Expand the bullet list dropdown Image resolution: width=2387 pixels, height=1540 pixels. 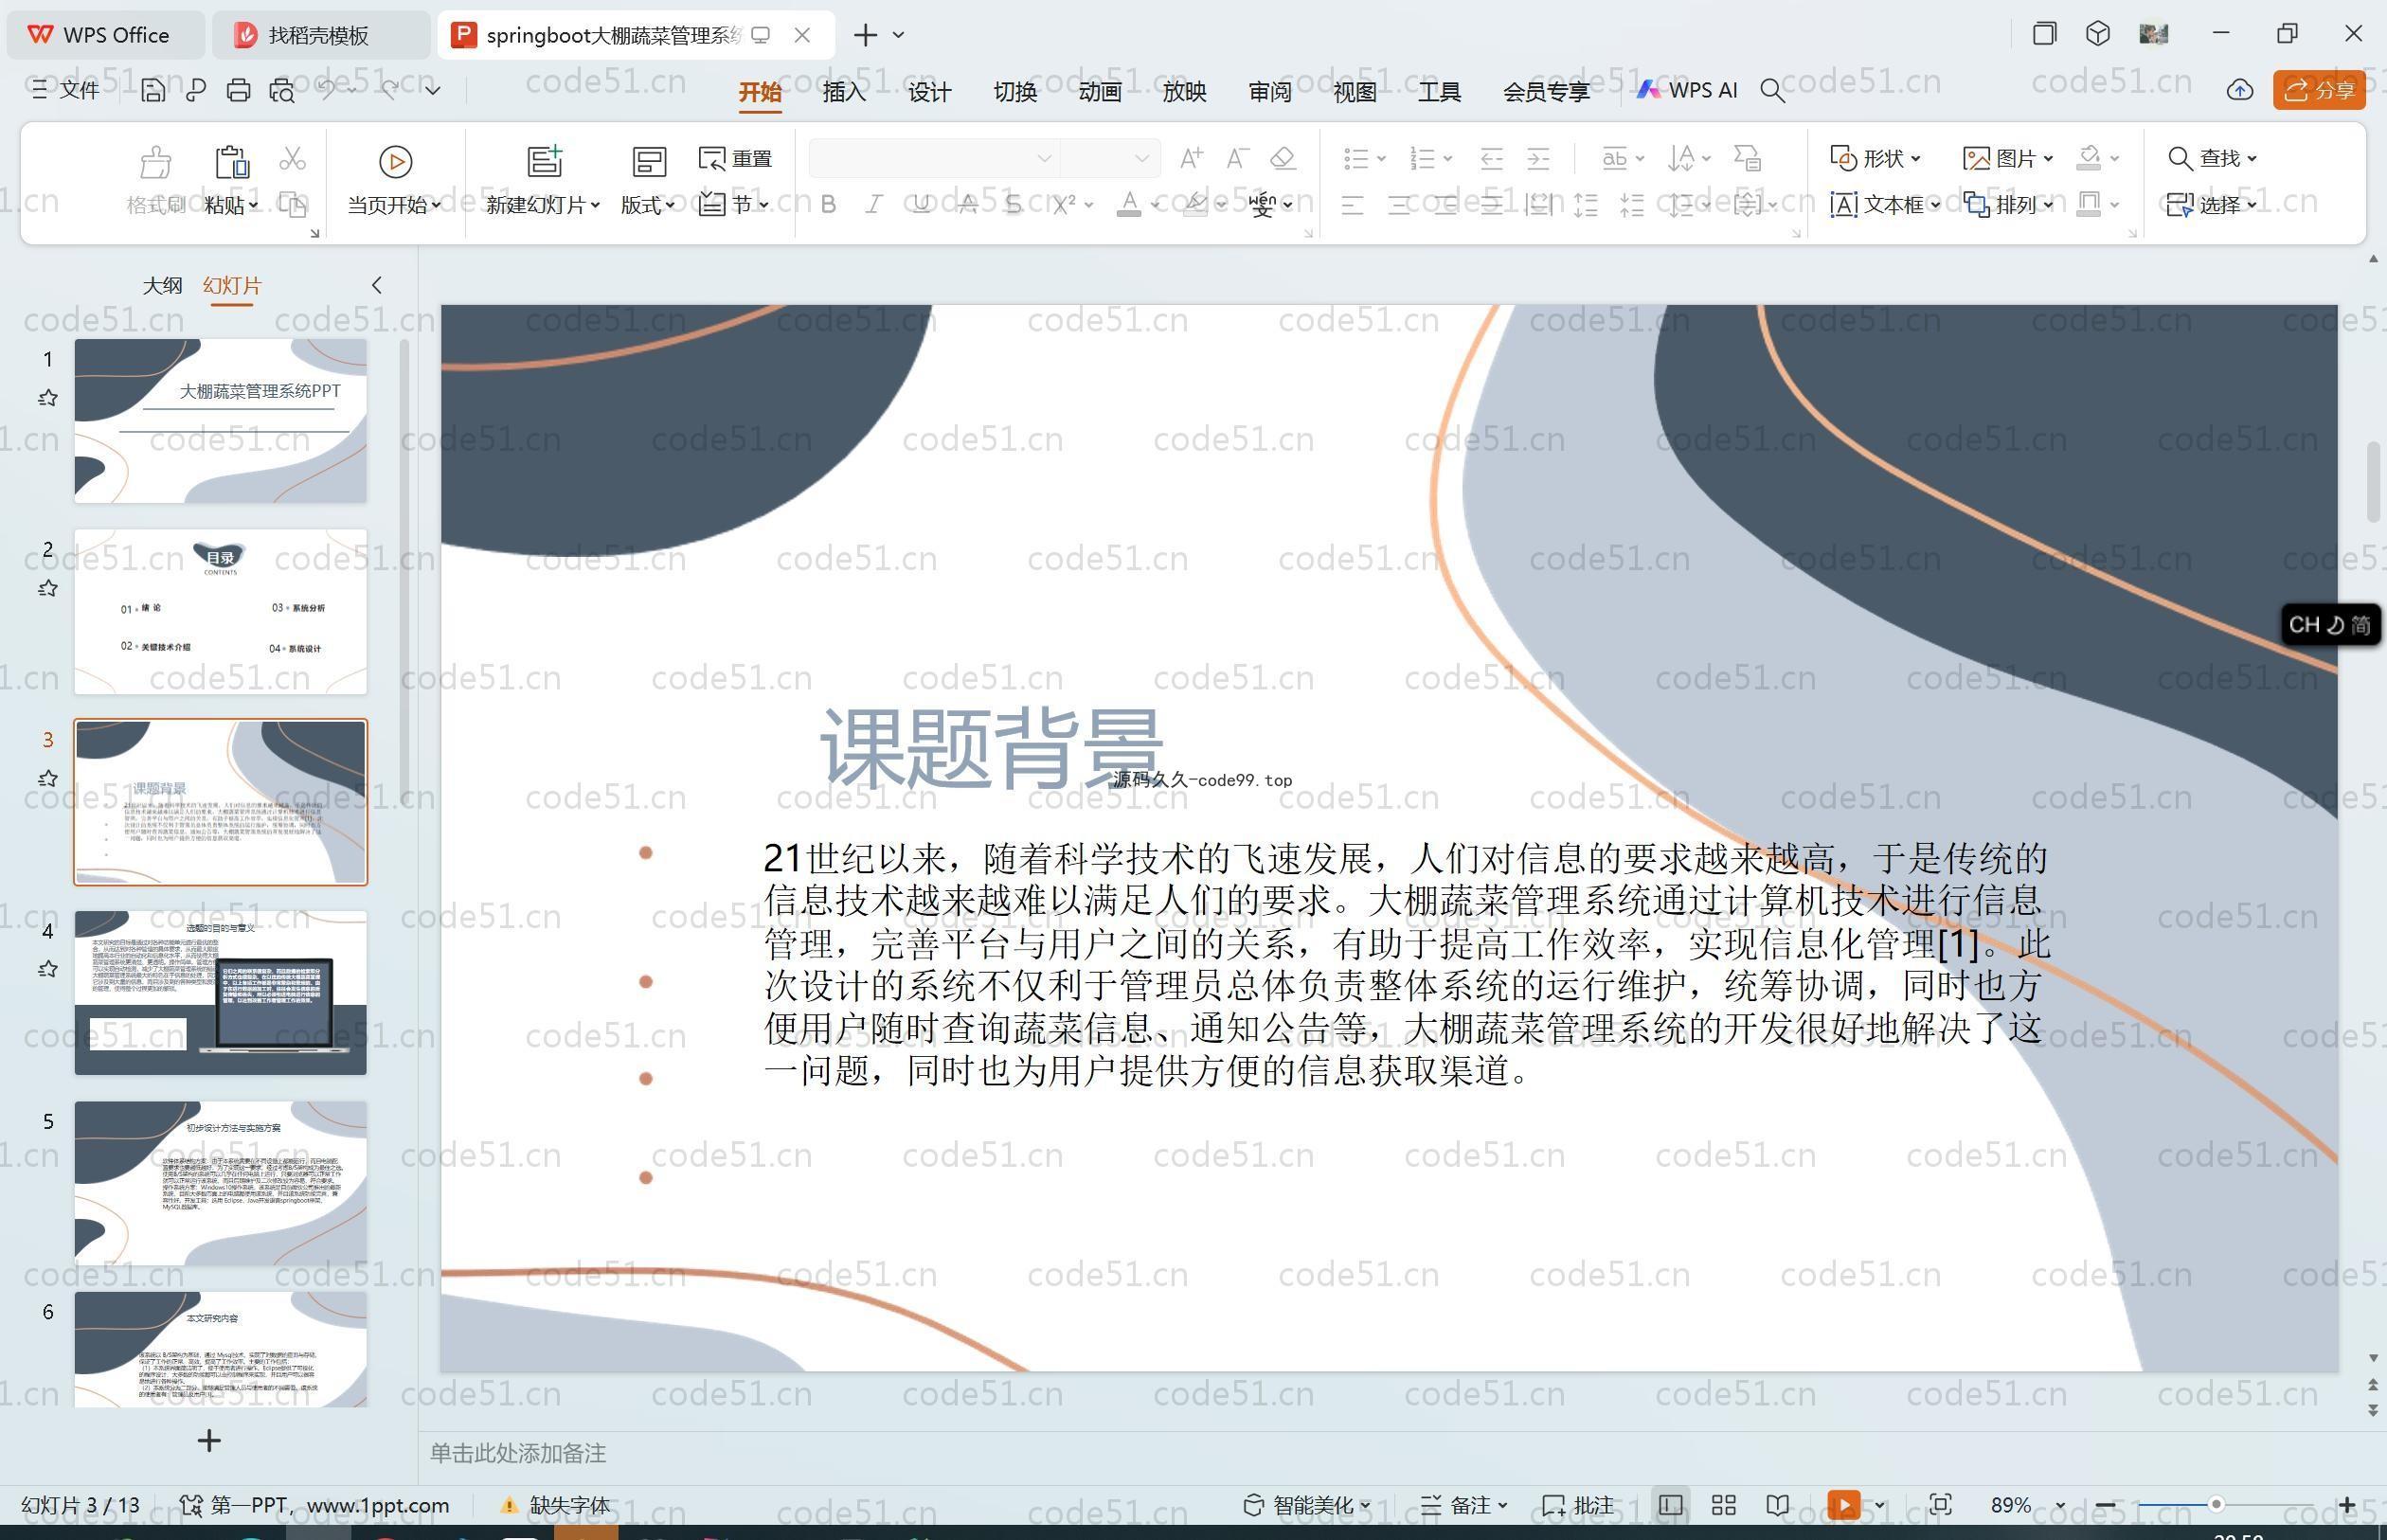[x=1380, y=158]
